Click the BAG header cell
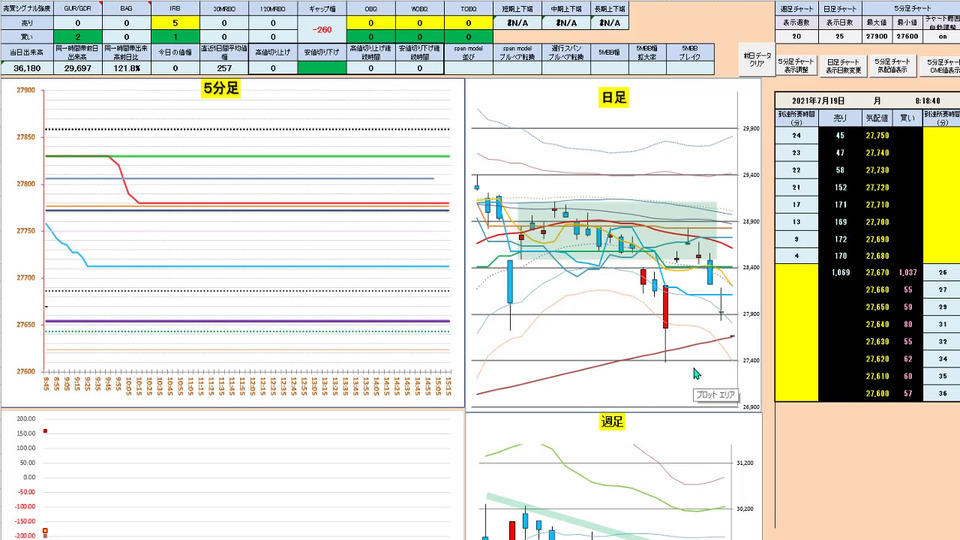Viewport: 960px width, 540px height. pyautogui.click(x=126, y=9)
